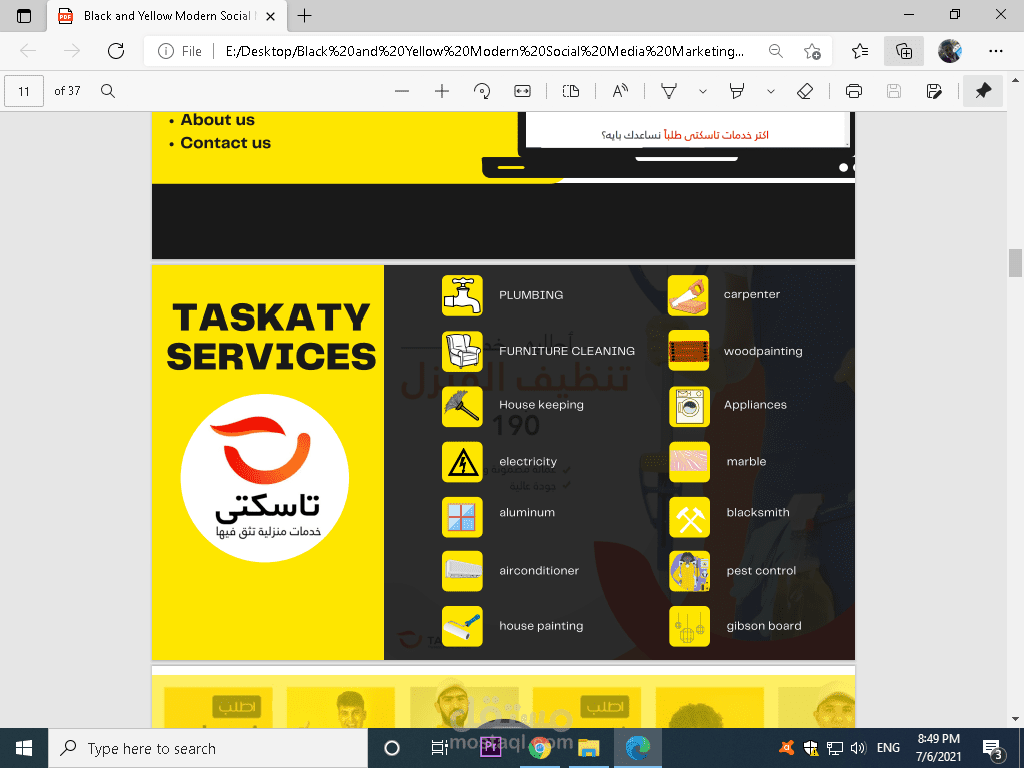This screenshot has height=768, width=1024.
Task: Click the aluminum window icon
Action: coord(462,517)
